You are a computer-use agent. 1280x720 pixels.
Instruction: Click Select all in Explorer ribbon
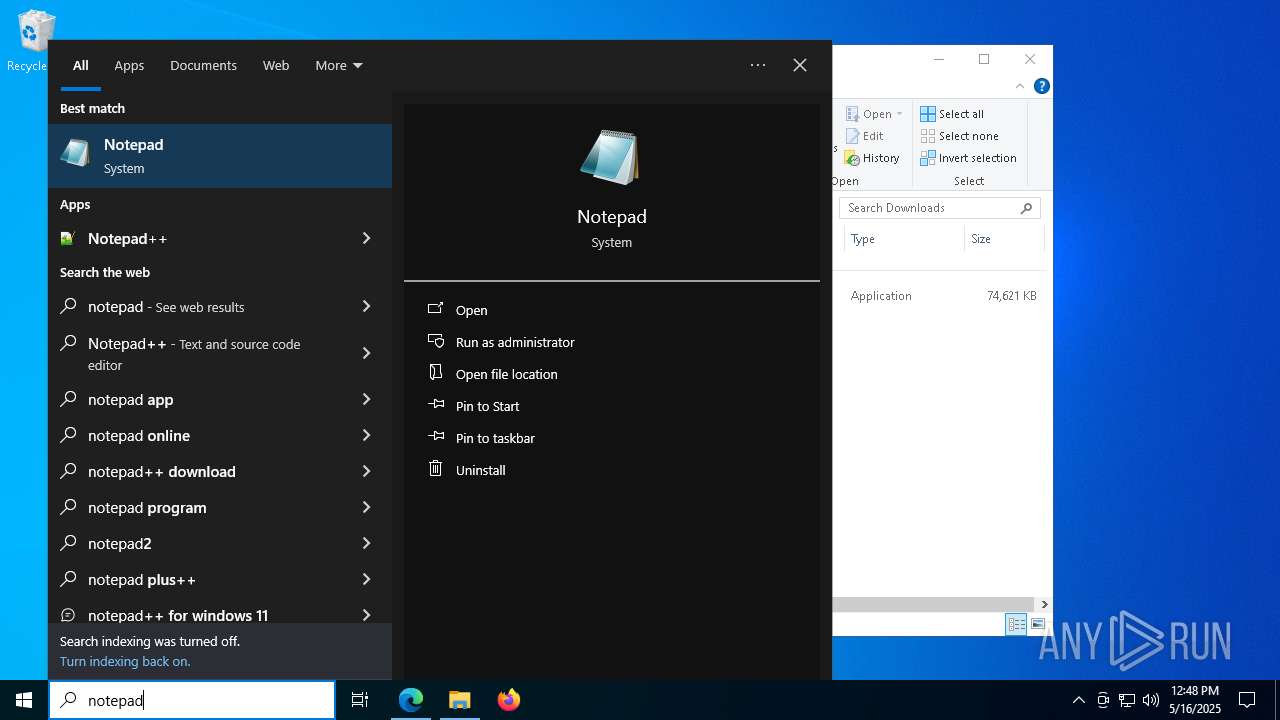(952, 114)
